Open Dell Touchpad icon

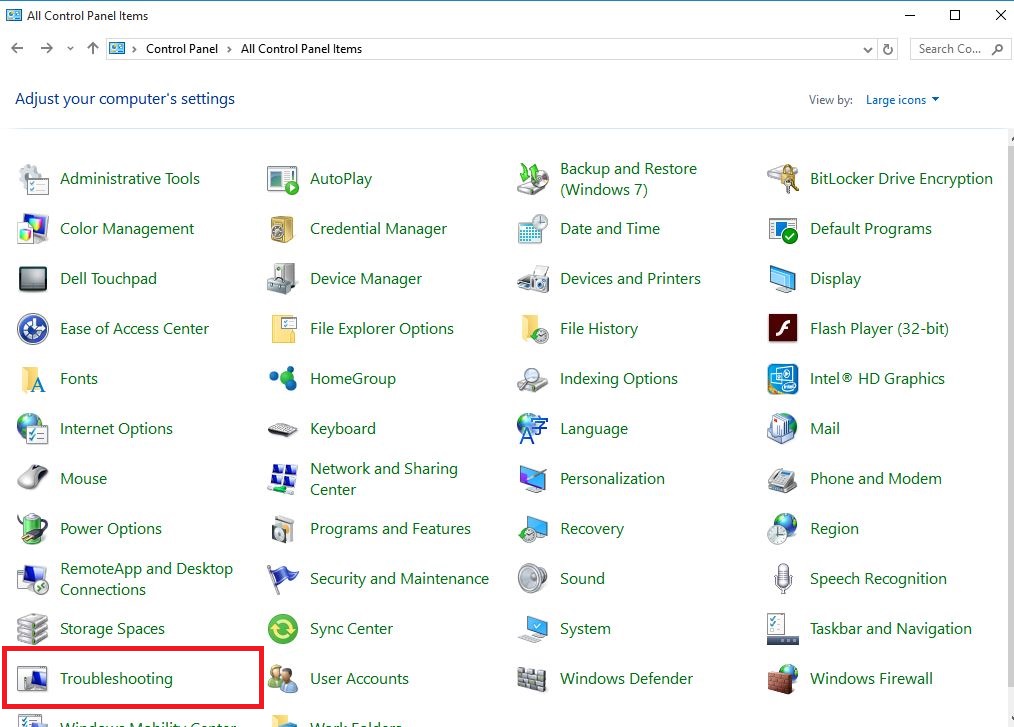tap(33, 279)
